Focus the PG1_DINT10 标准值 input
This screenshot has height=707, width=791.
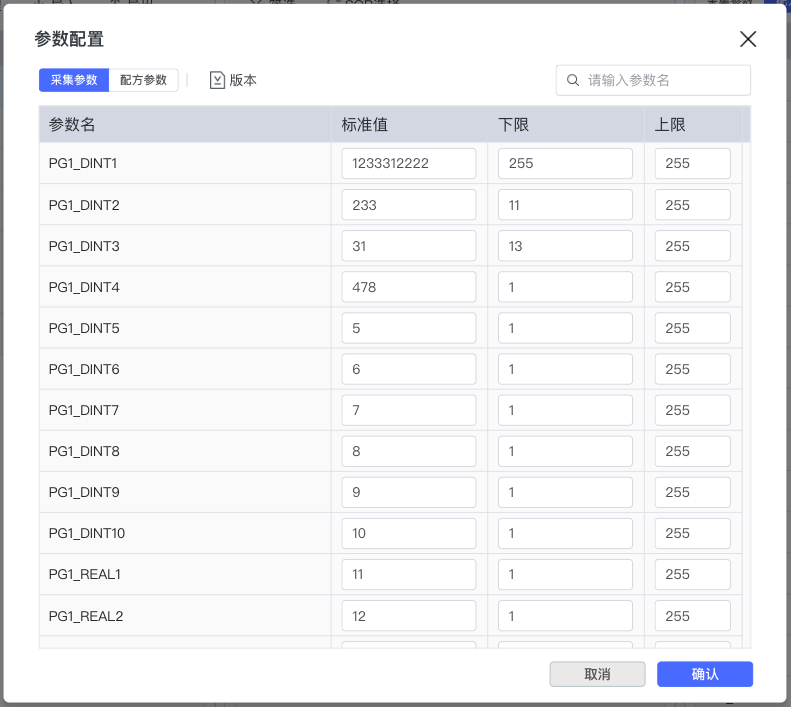tap(408, 533)
